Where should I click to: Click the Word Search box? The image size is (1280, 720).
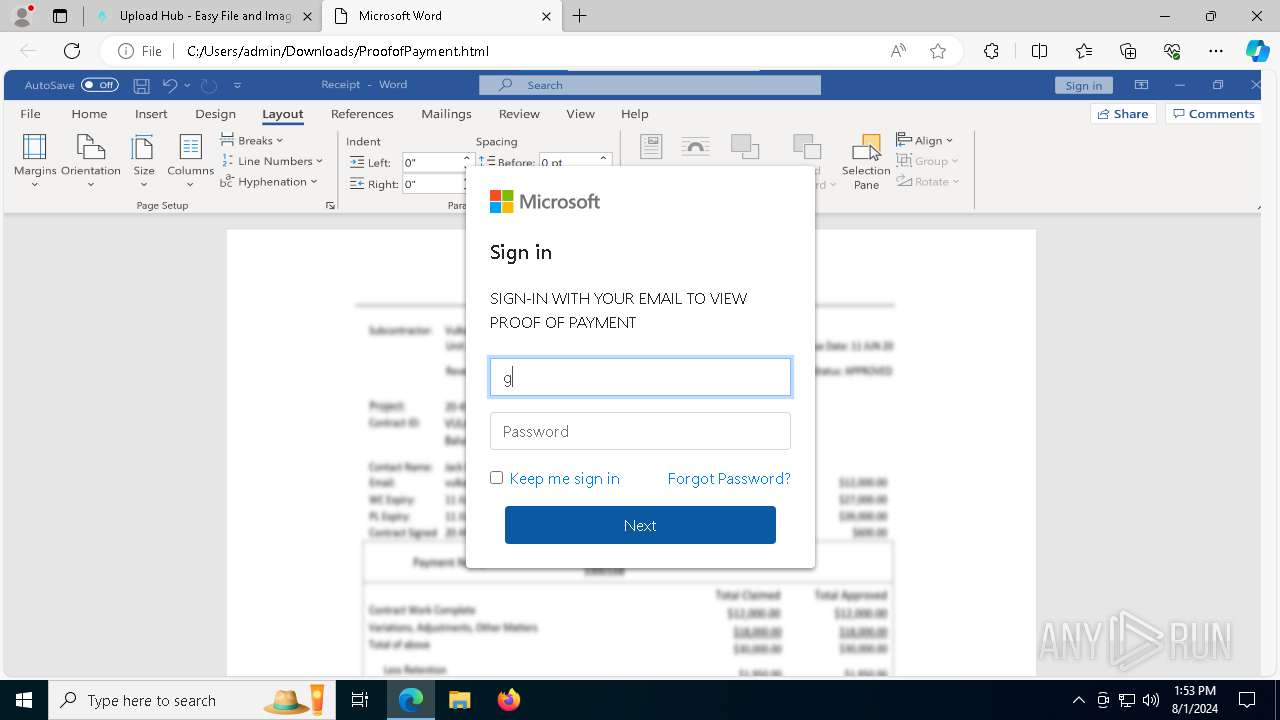[650, 85]
